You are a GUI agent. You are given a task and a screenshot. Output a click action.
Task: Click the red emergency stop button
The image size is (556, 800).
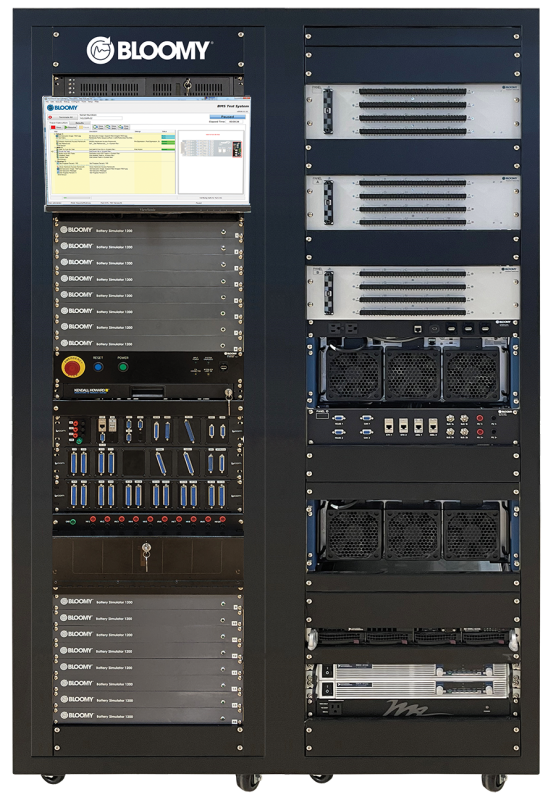click(73, 367)
